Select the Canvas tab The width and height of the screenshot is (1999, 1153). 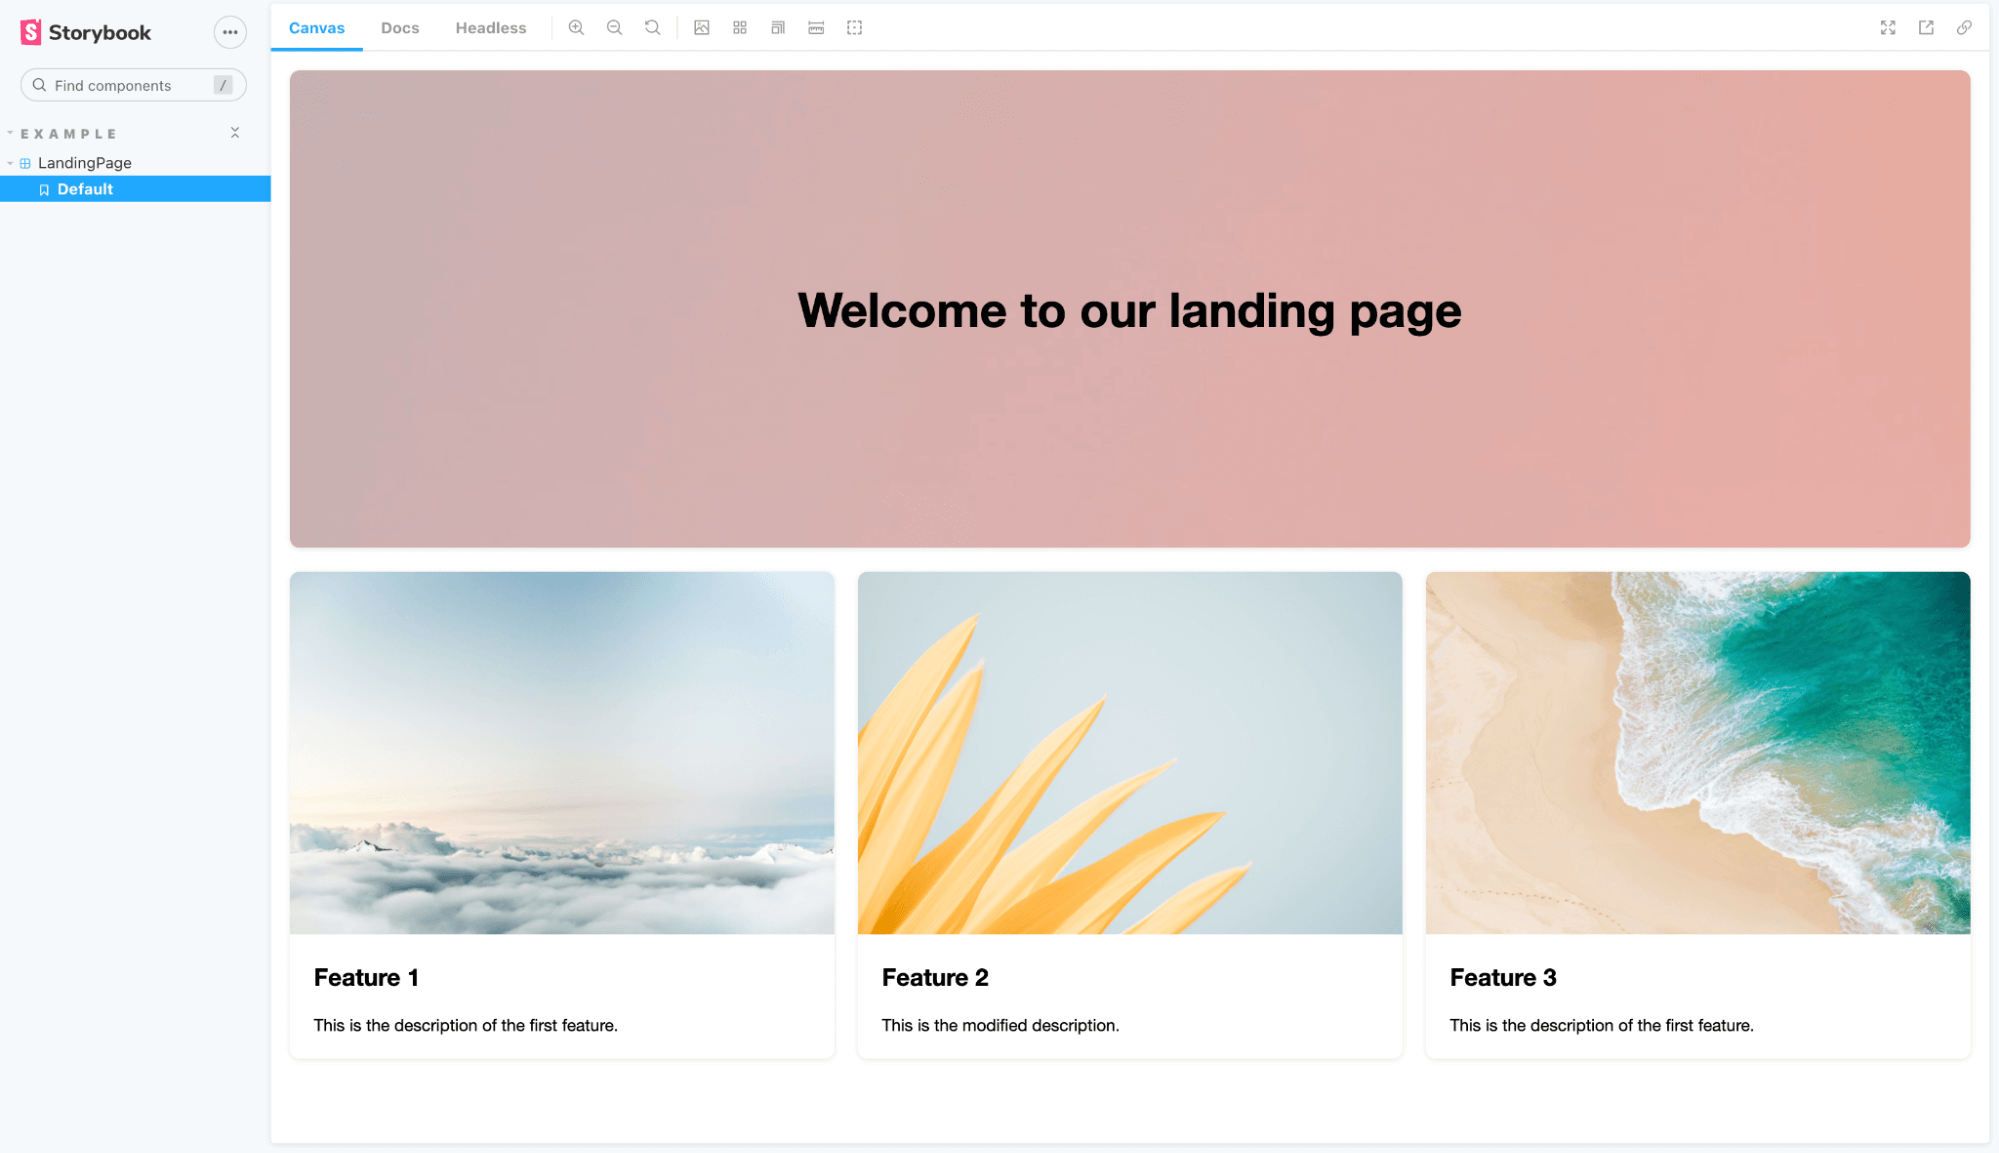(317, 27)
